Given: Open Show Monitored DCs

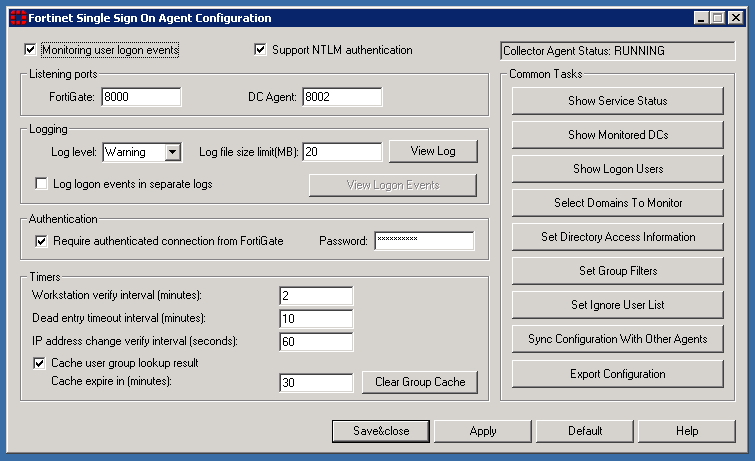Looking at the screenshot, I should (618, 135).
